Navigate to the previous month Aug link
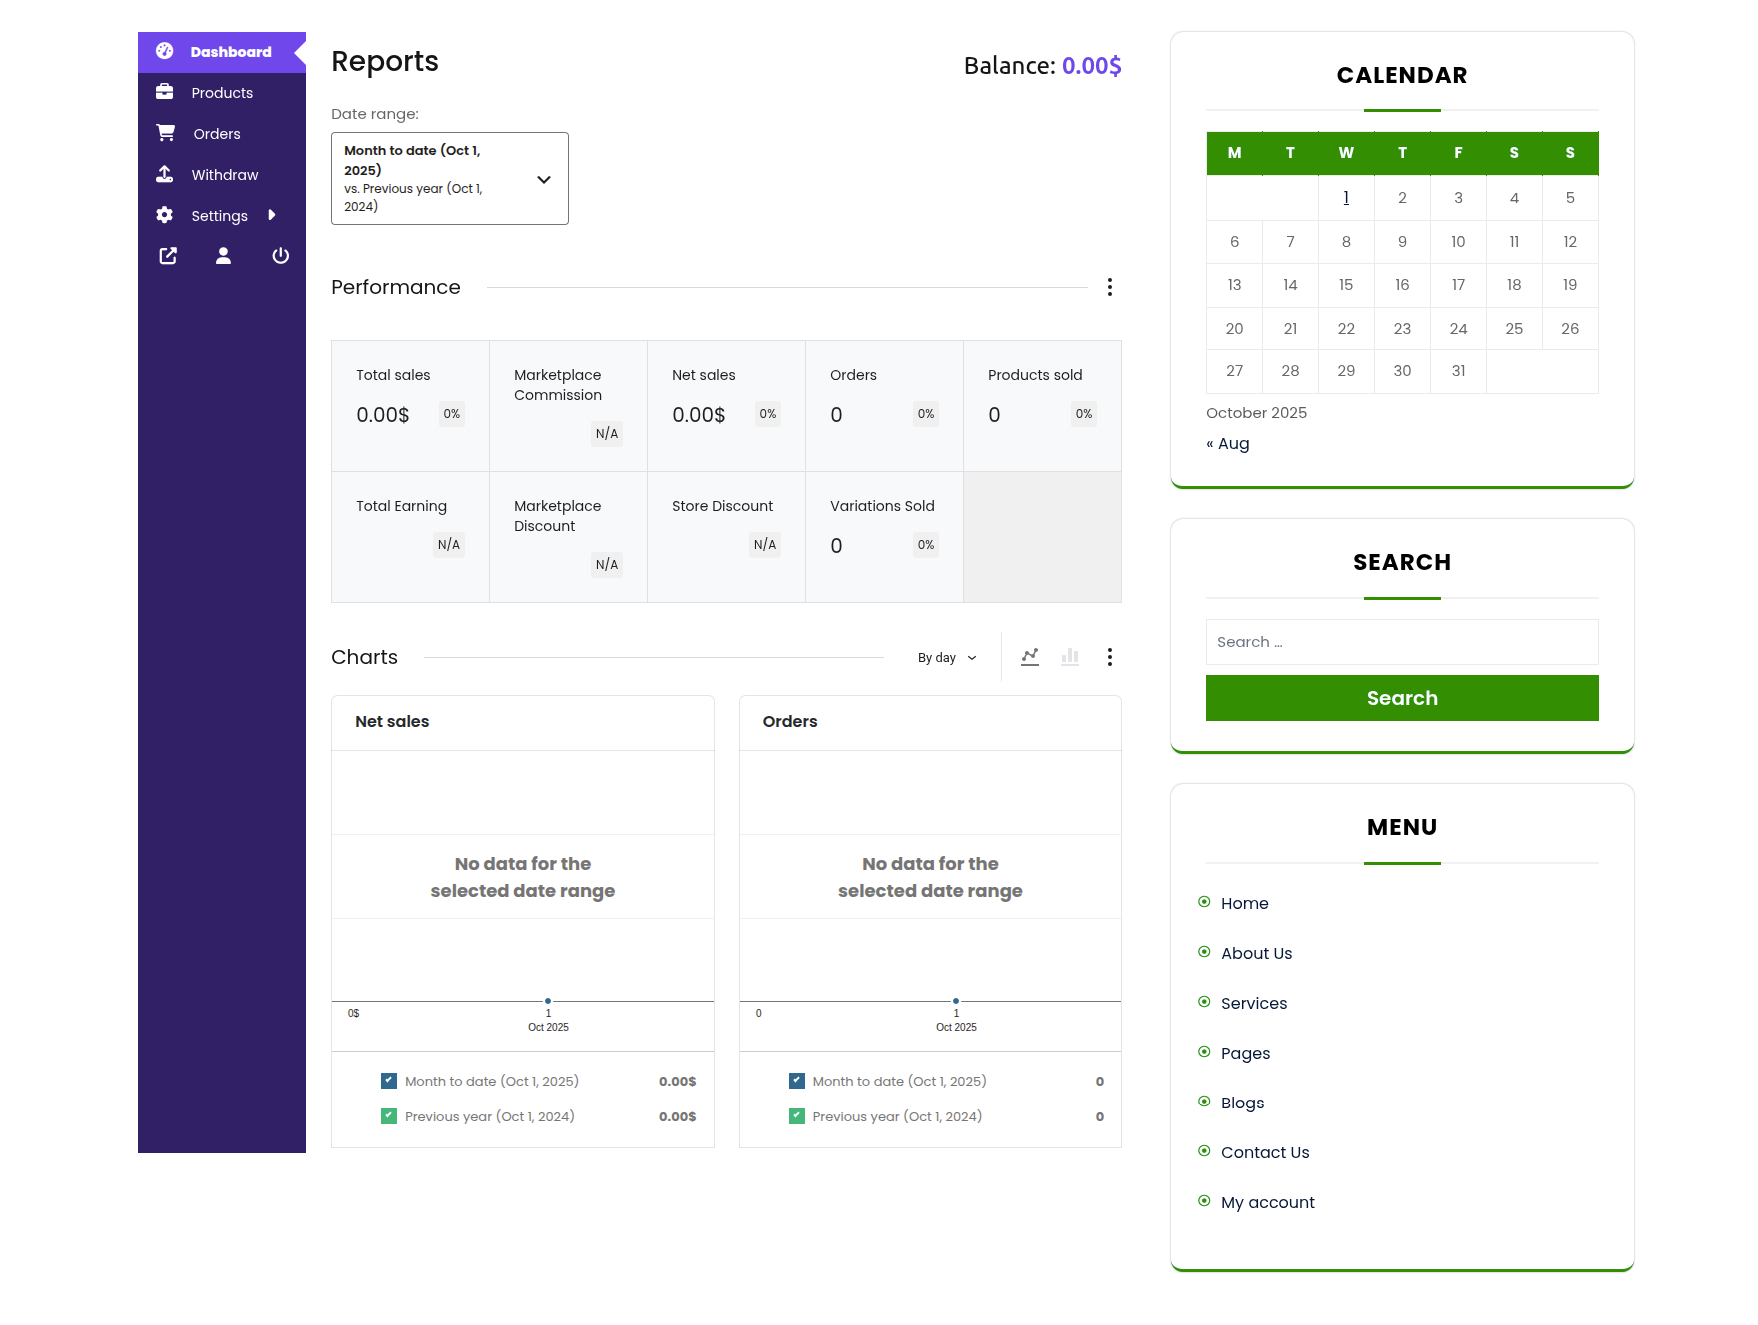This screenshot has height=1325, width=1758. 1229,444
